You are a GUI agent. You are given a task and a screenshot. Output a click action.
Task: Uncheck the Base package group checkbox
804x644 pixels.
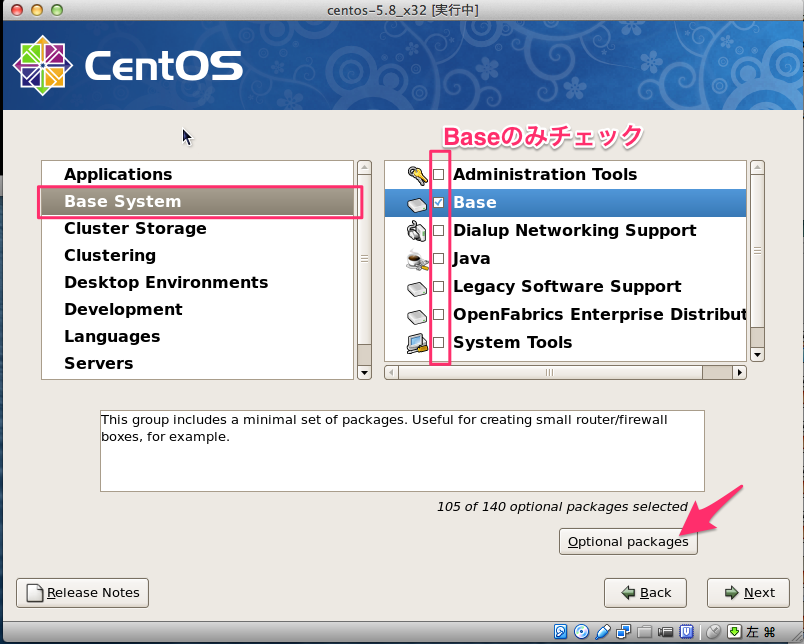438,203
